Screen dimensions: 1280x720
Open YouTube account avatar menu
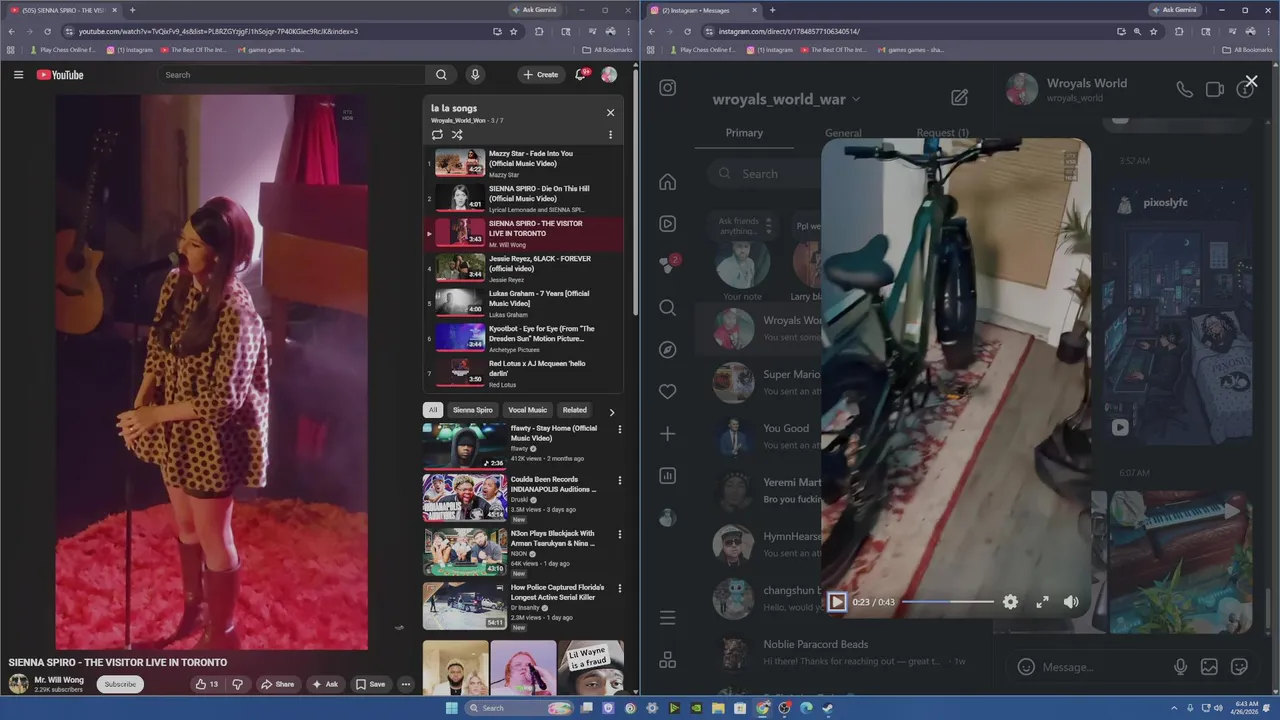(x=609, y=75)
